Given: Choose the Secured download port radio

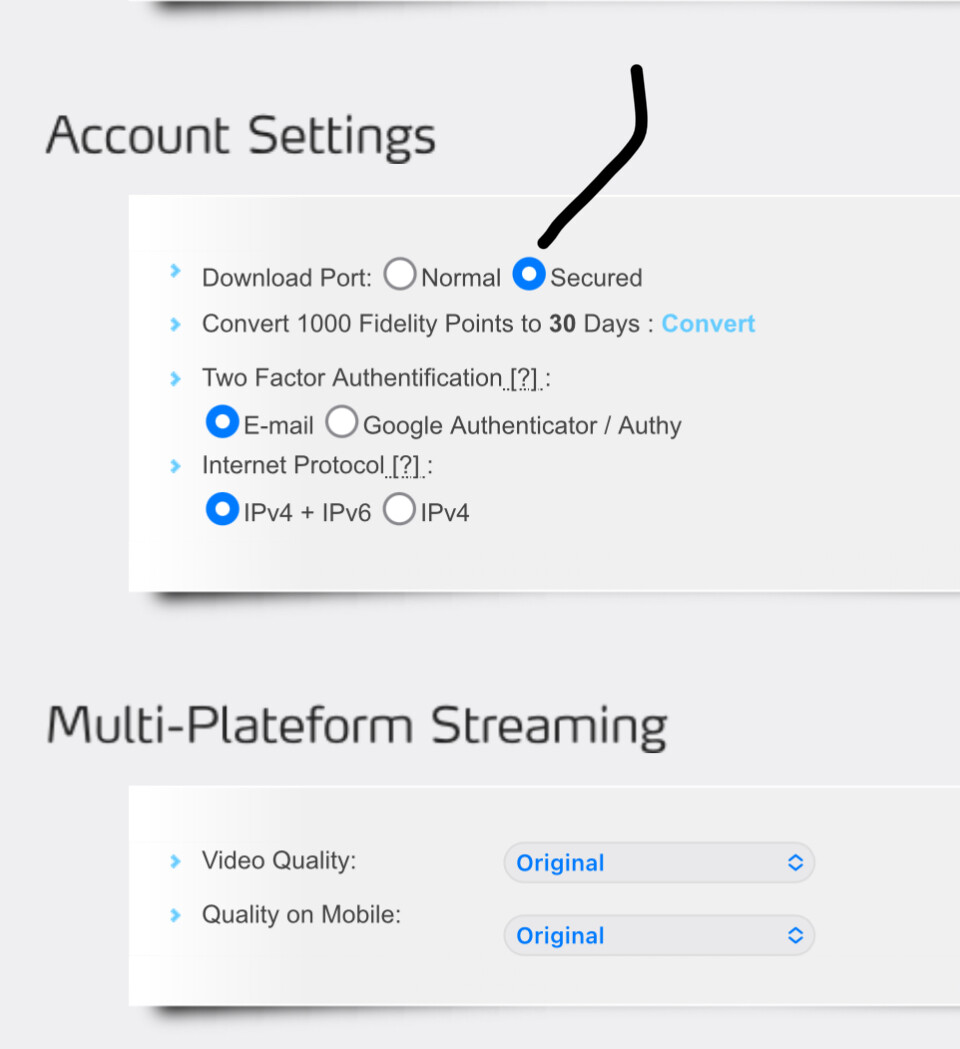Looking at the screenshot, I should 528,274.
